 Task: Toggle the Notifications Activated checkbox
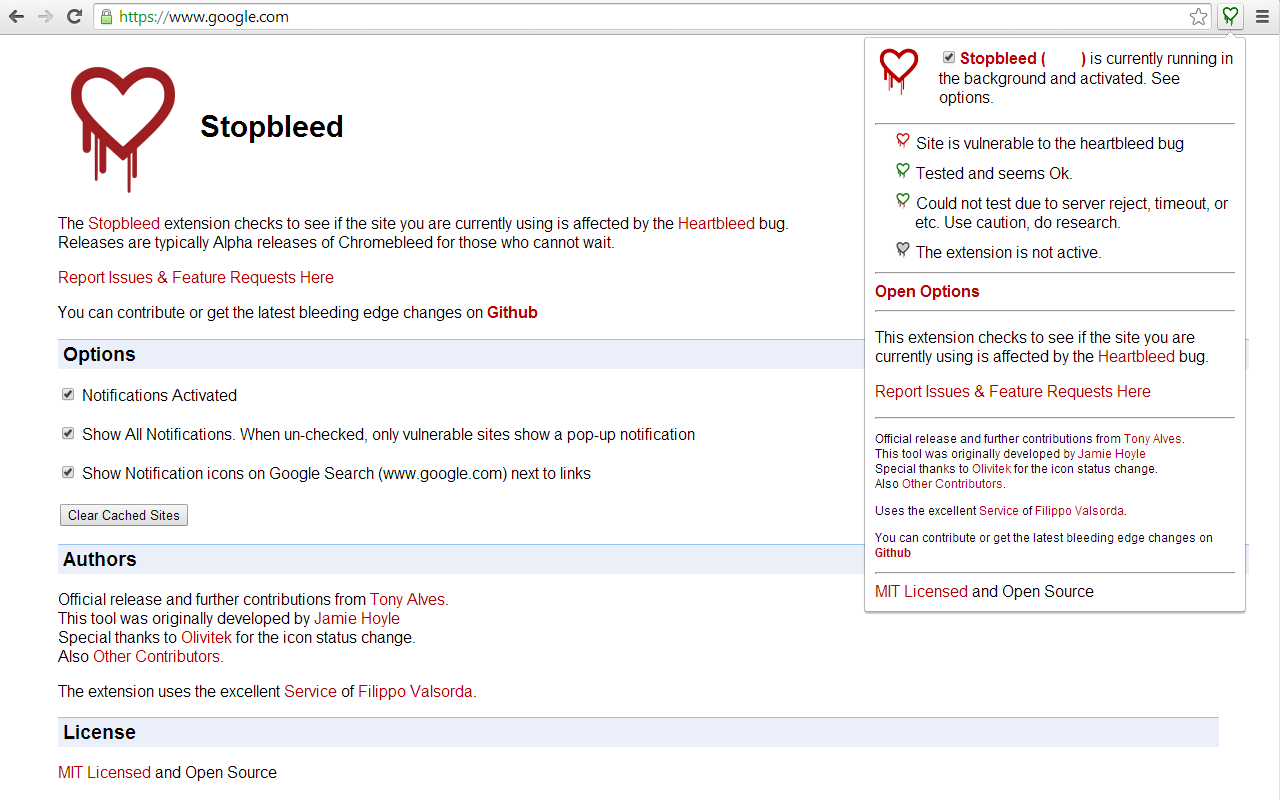[x=68, y=395]
